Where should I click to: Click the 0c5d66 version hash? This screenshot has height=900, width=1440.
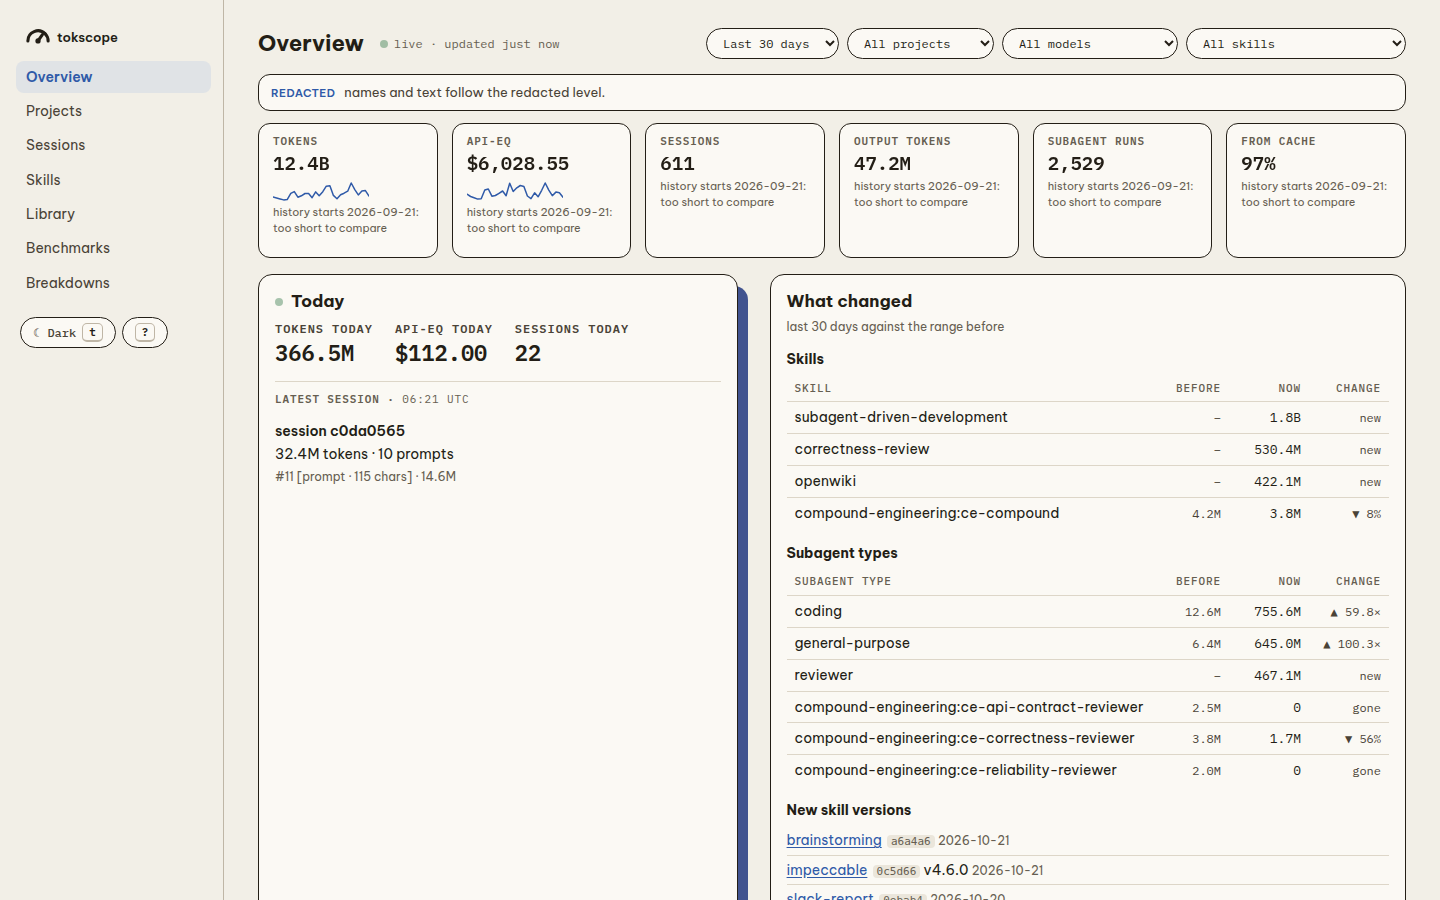click(896, 871)
